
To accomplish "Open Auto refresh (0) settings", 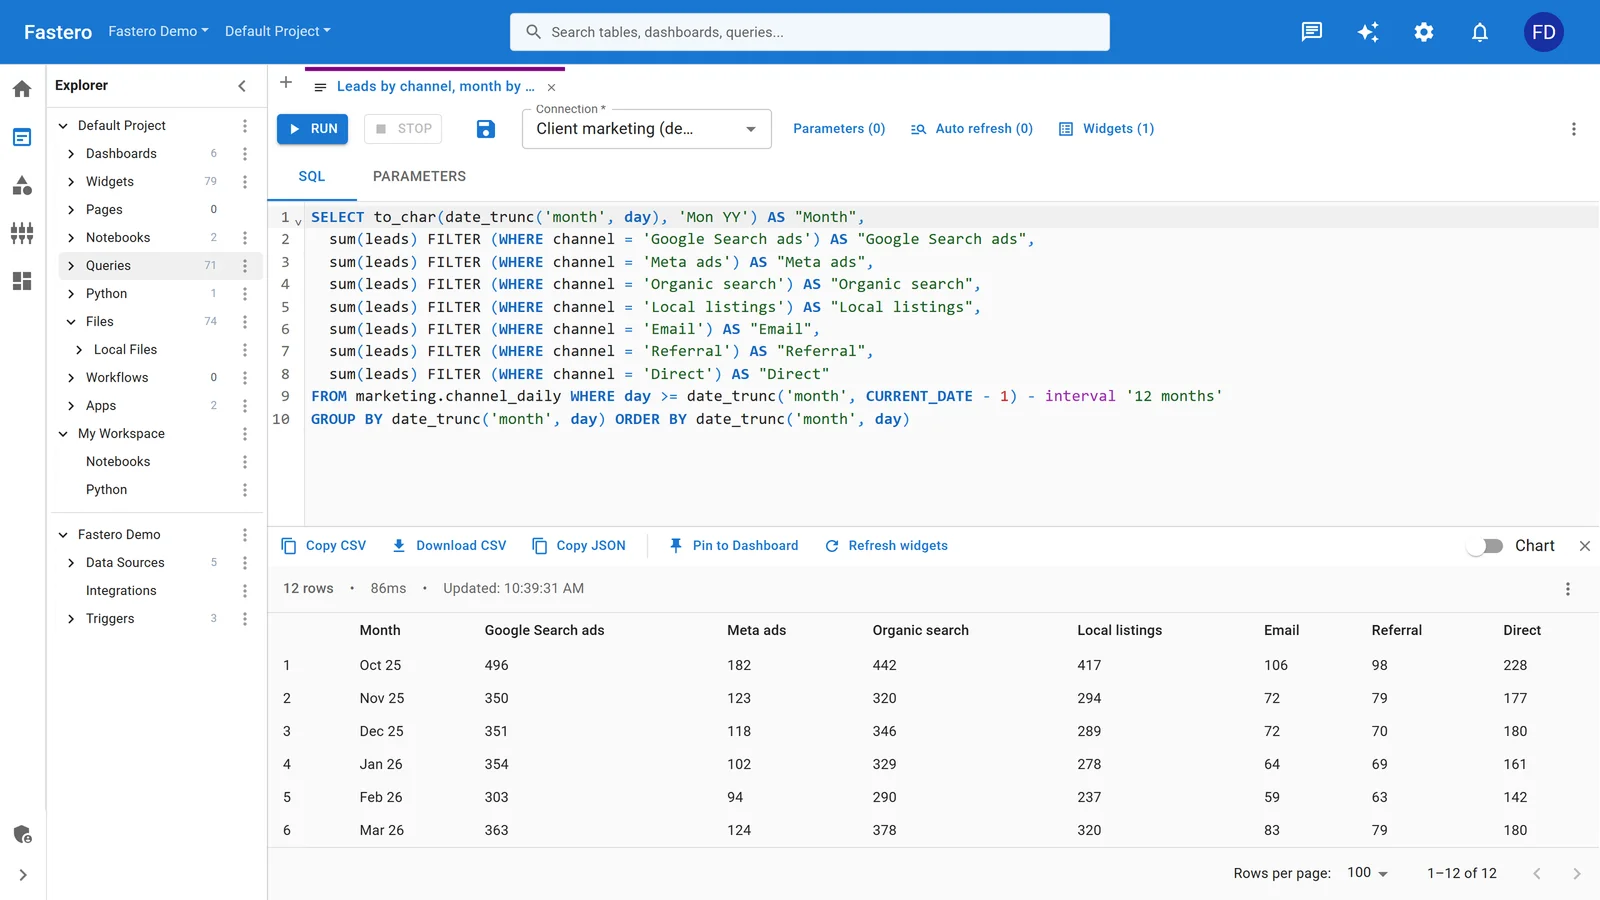I will [x=972, y=129].
